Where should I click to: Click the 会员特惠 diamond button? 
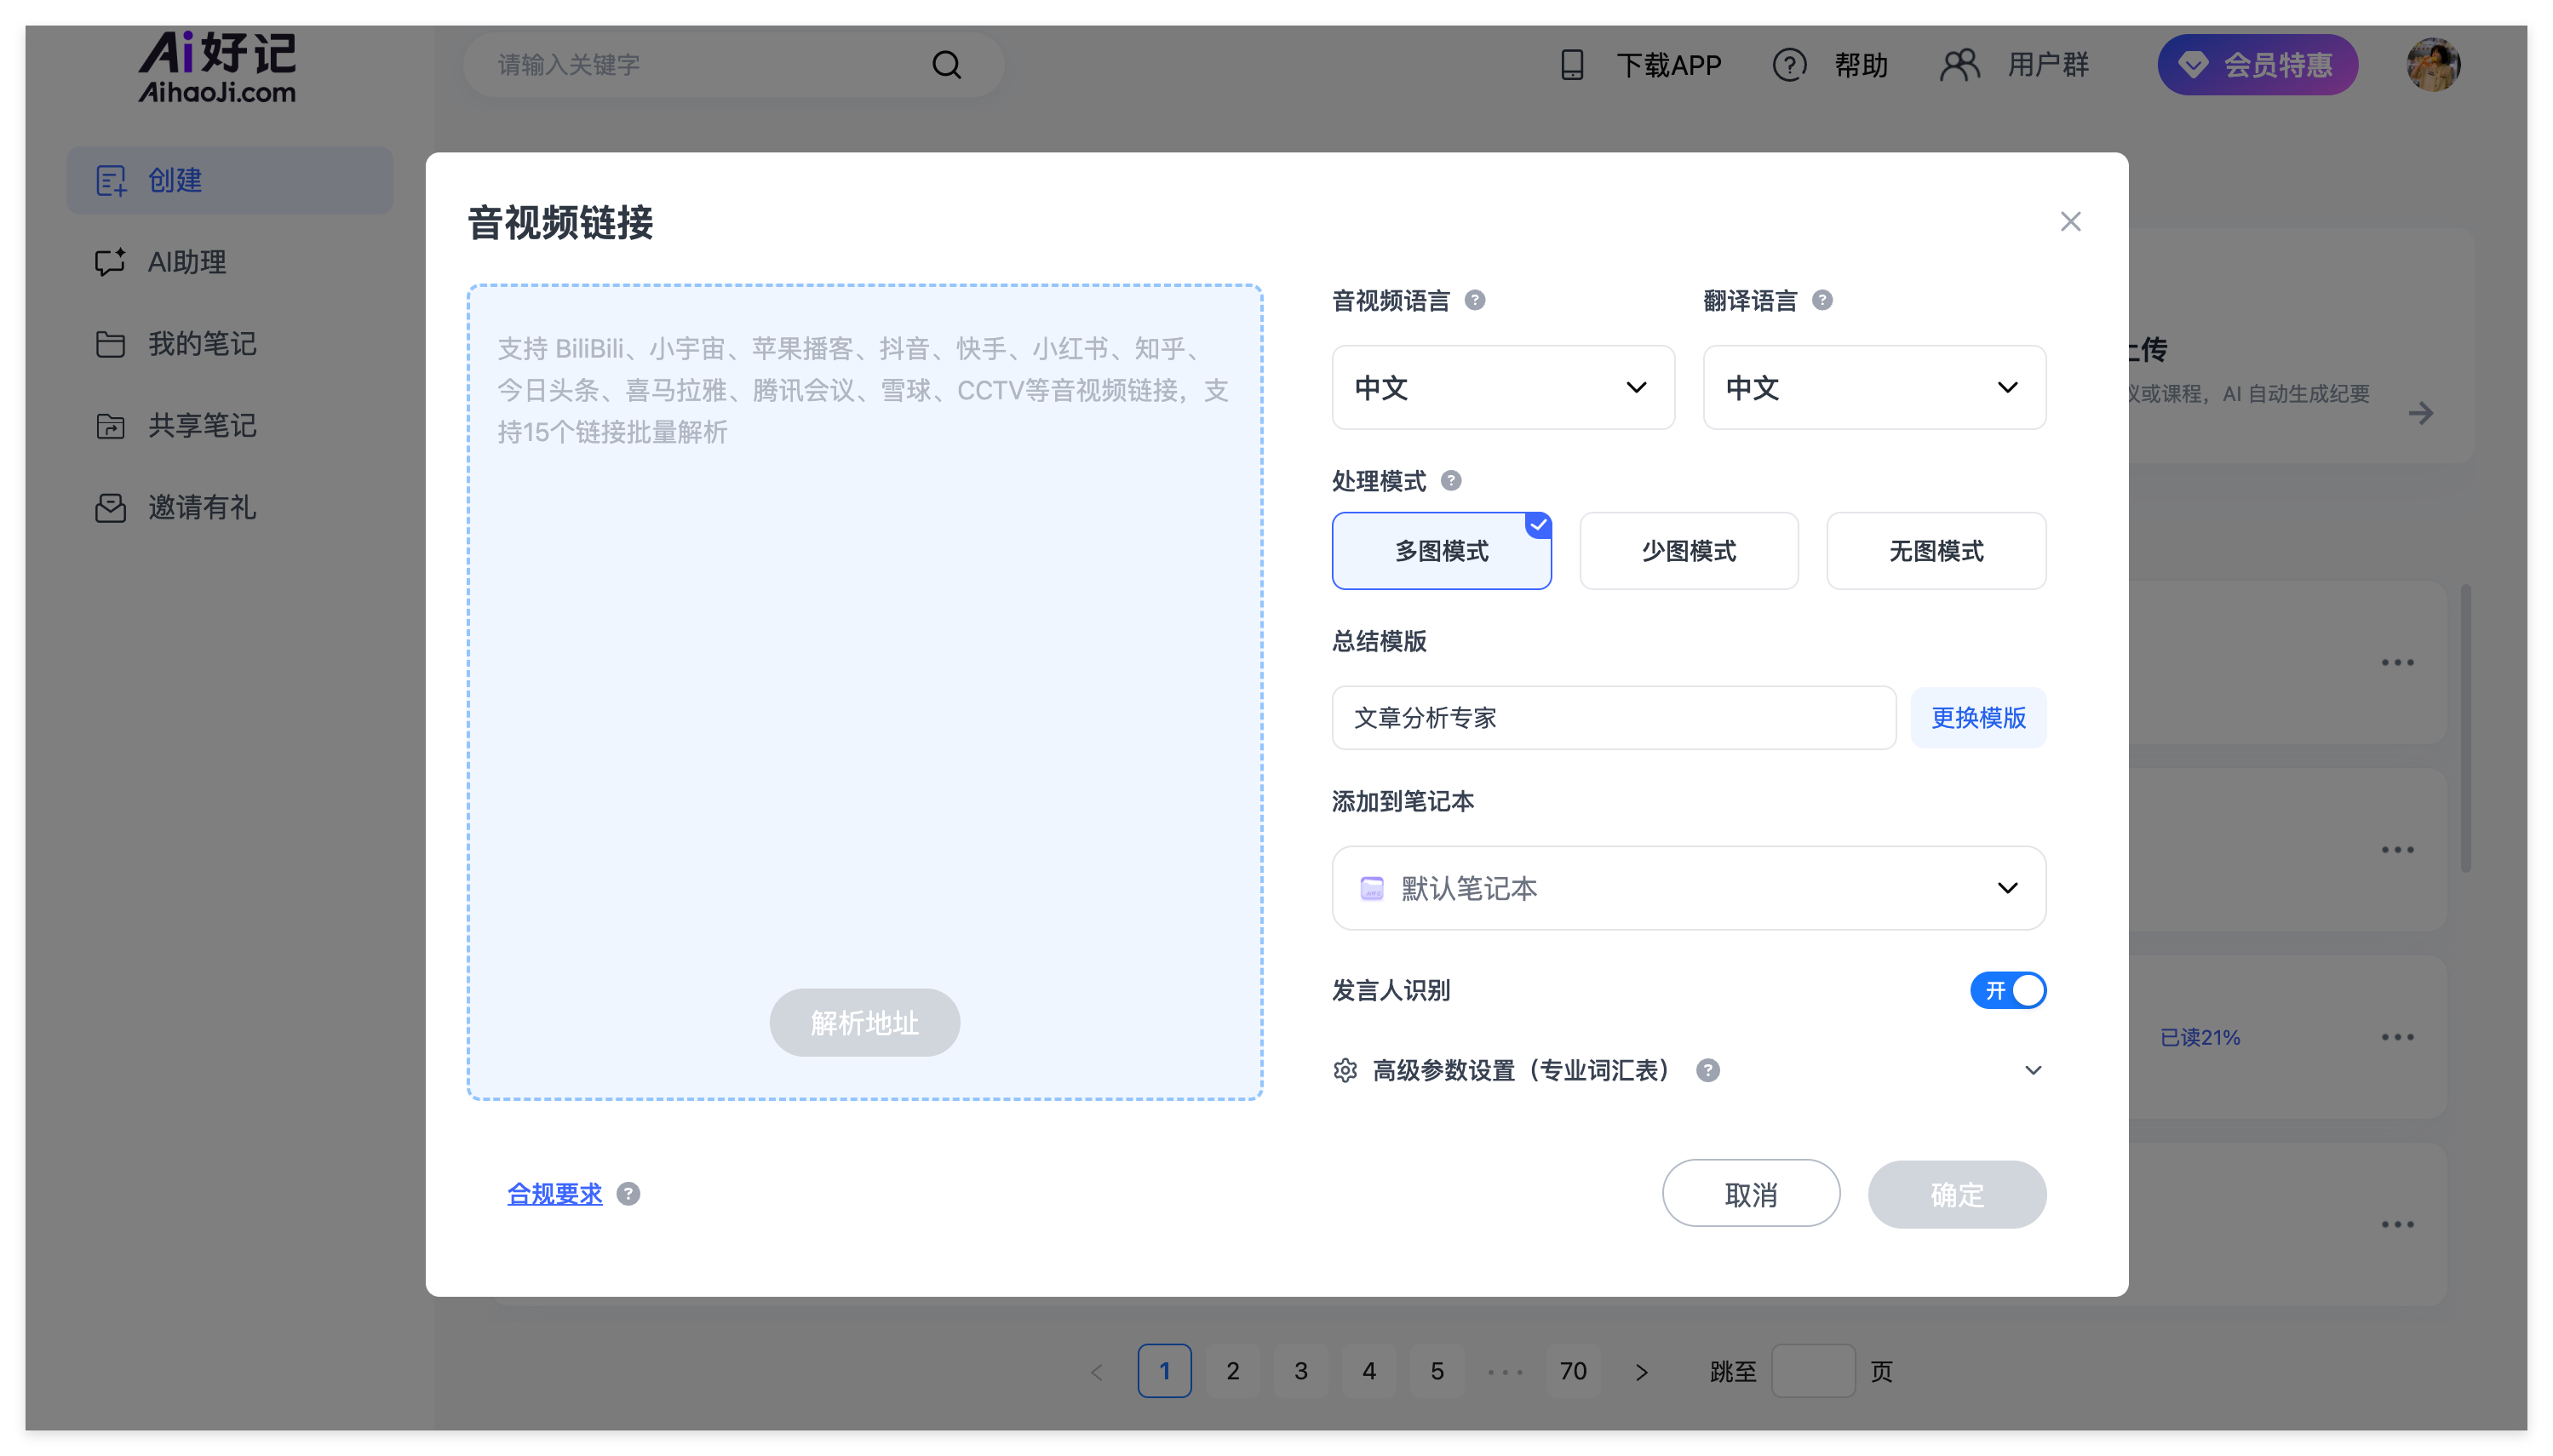click(2257, 65)
